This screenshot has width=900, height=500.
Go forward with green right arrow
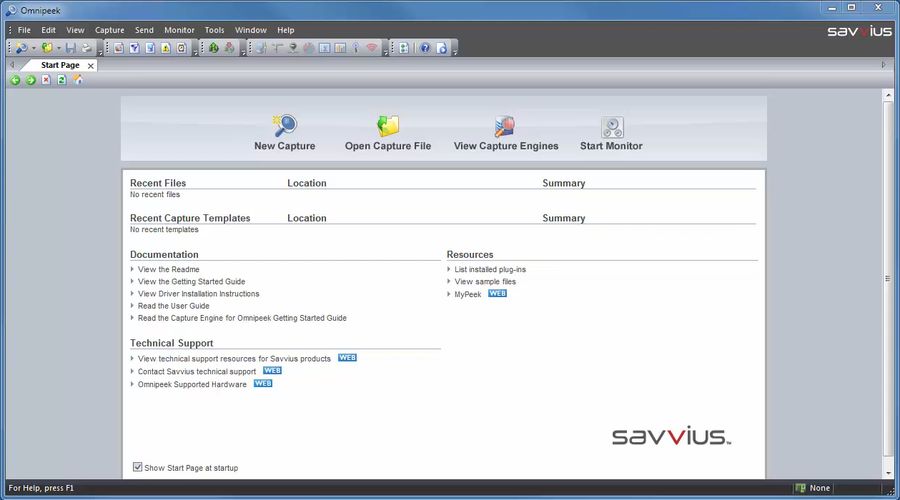(30, 80)
